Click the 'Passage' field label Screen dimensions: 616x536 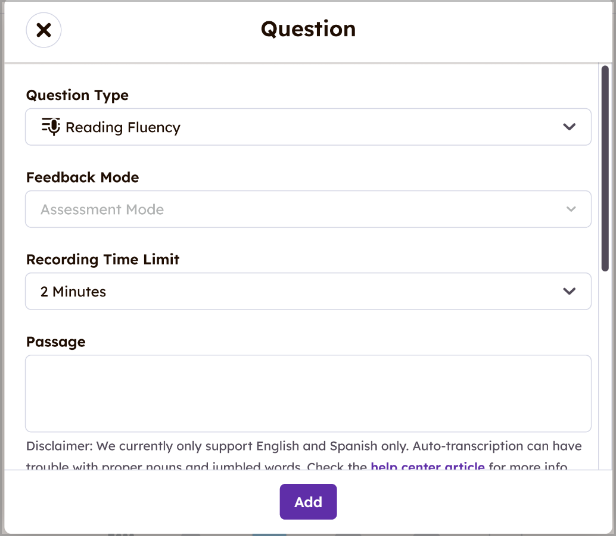(56, 341)
